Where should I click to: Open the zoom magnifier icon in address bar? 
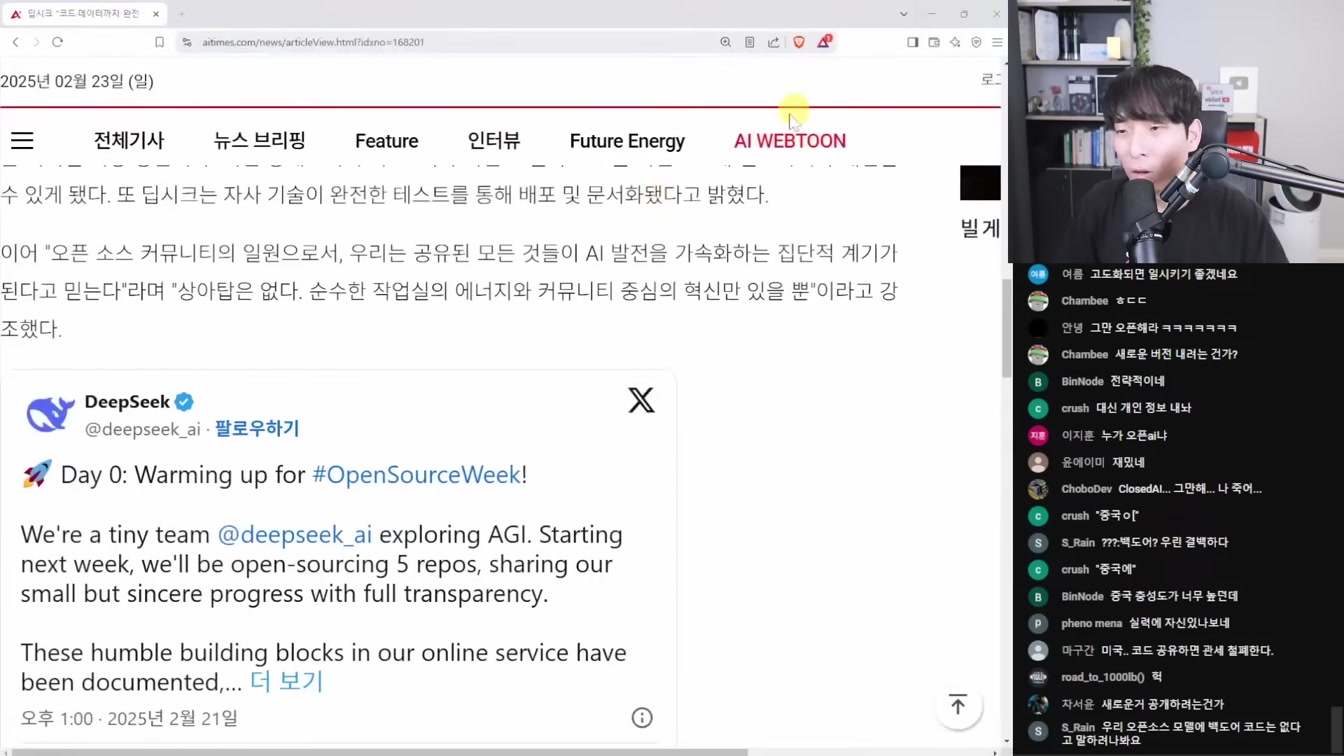pyautogui.click(x=725, y=42)
